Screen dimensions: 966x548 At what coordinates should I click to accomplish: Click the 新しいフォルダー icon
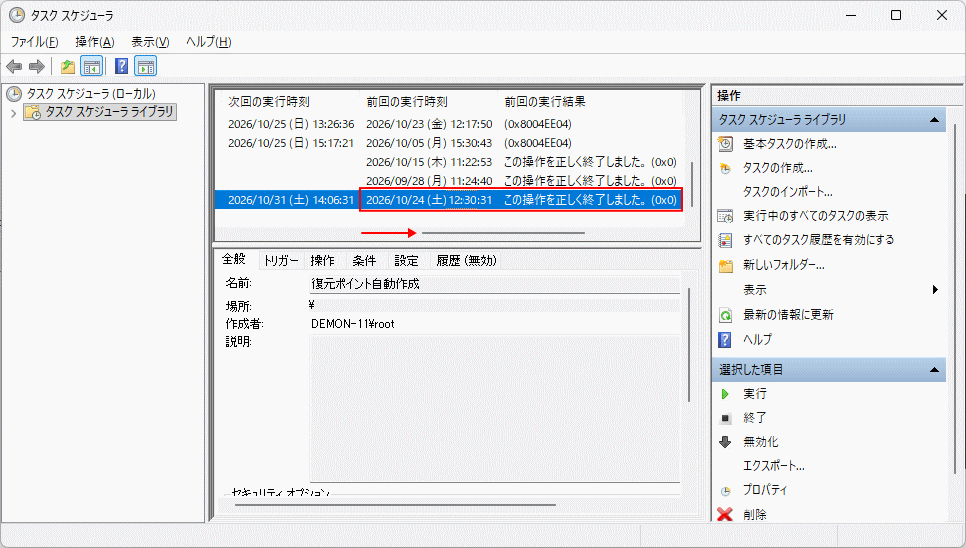point(726,265)
